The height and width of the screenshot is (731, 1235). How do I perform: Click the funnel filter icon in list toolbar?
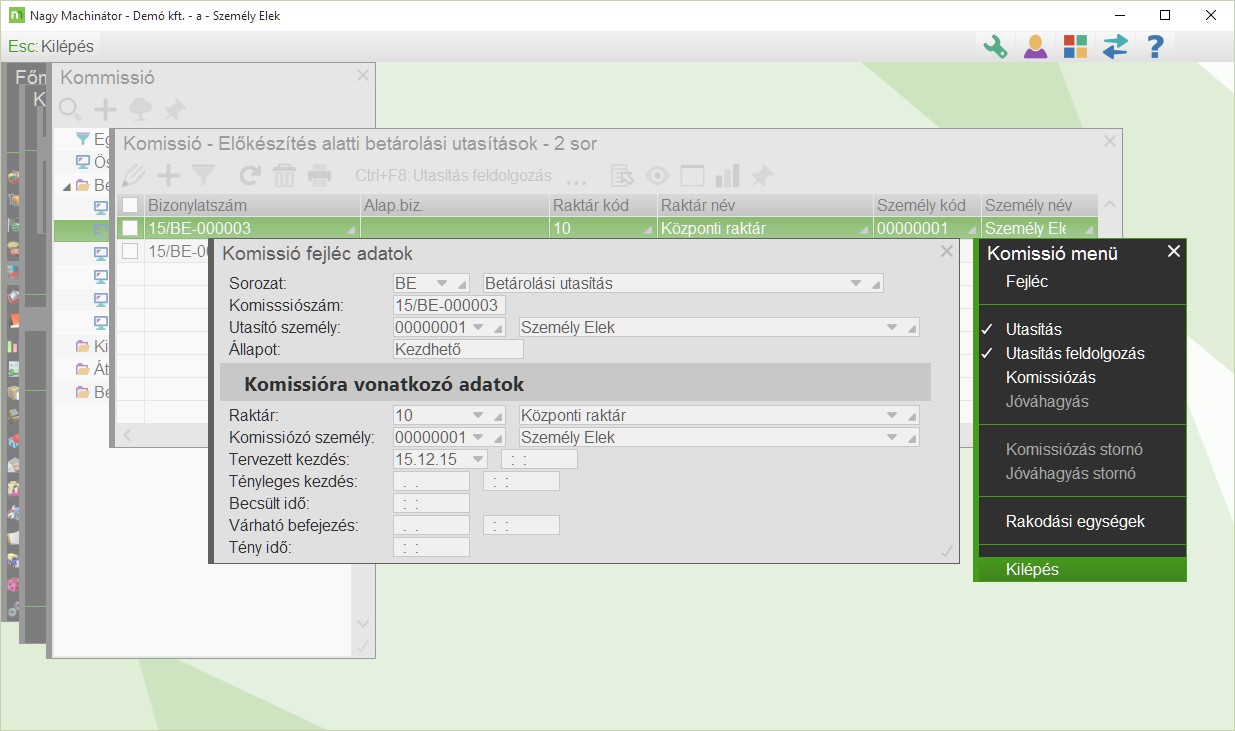[204, 175]
